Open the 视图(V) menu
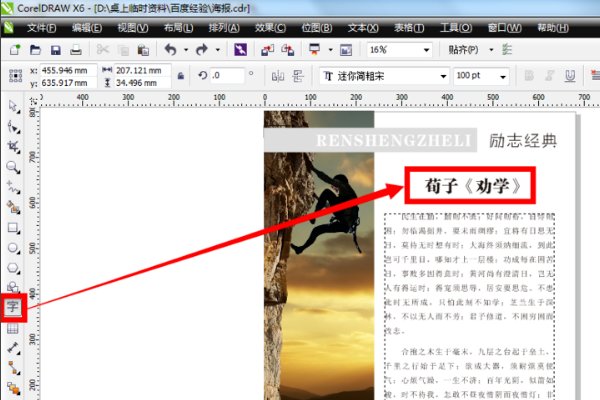The height and width of the screenshot is (400, 600). 133,28
